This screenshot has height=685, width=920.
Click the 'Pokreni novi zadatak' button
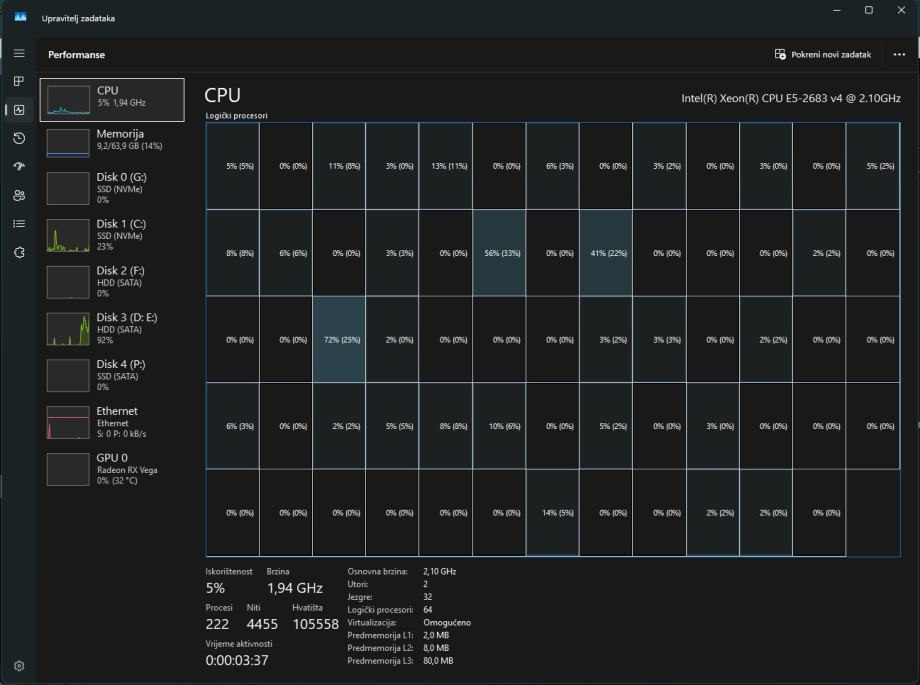click(823, 55)
